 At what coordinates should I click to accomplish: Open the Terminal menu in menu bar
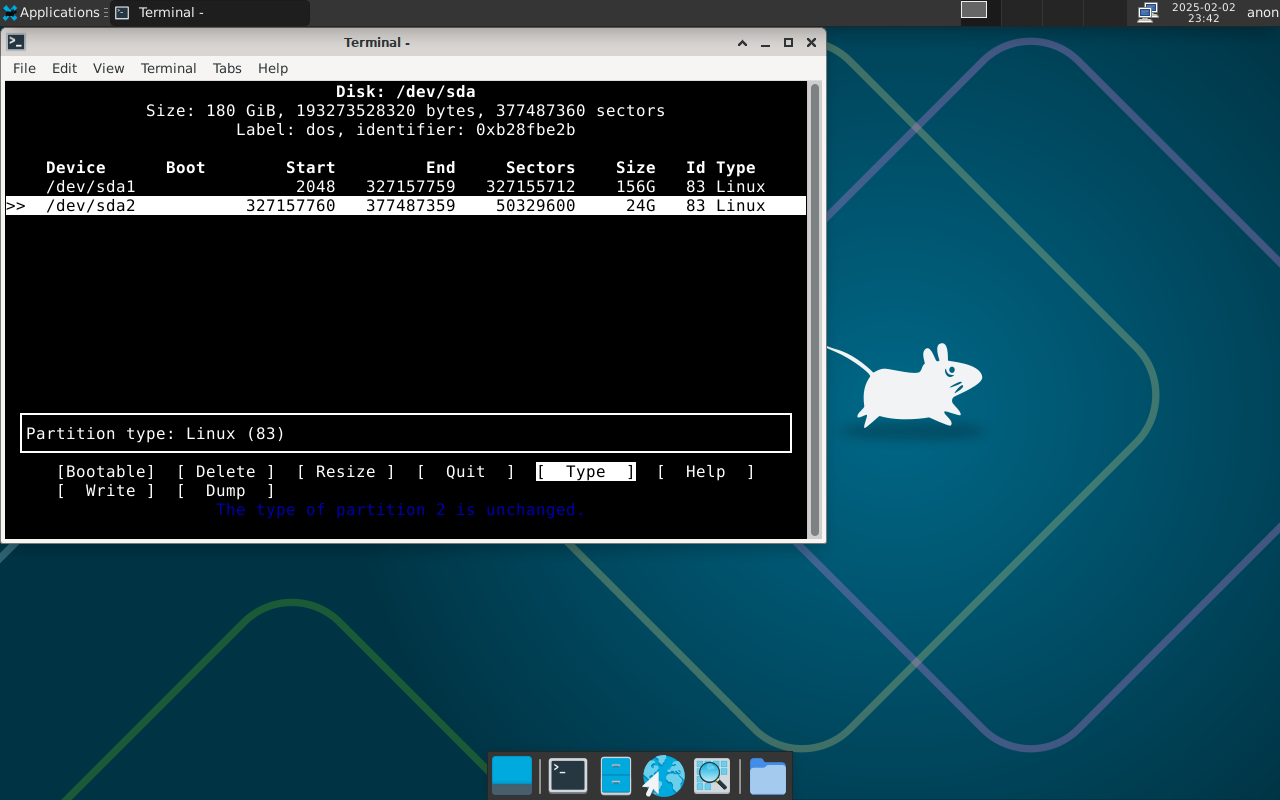(x=168, y=68)
